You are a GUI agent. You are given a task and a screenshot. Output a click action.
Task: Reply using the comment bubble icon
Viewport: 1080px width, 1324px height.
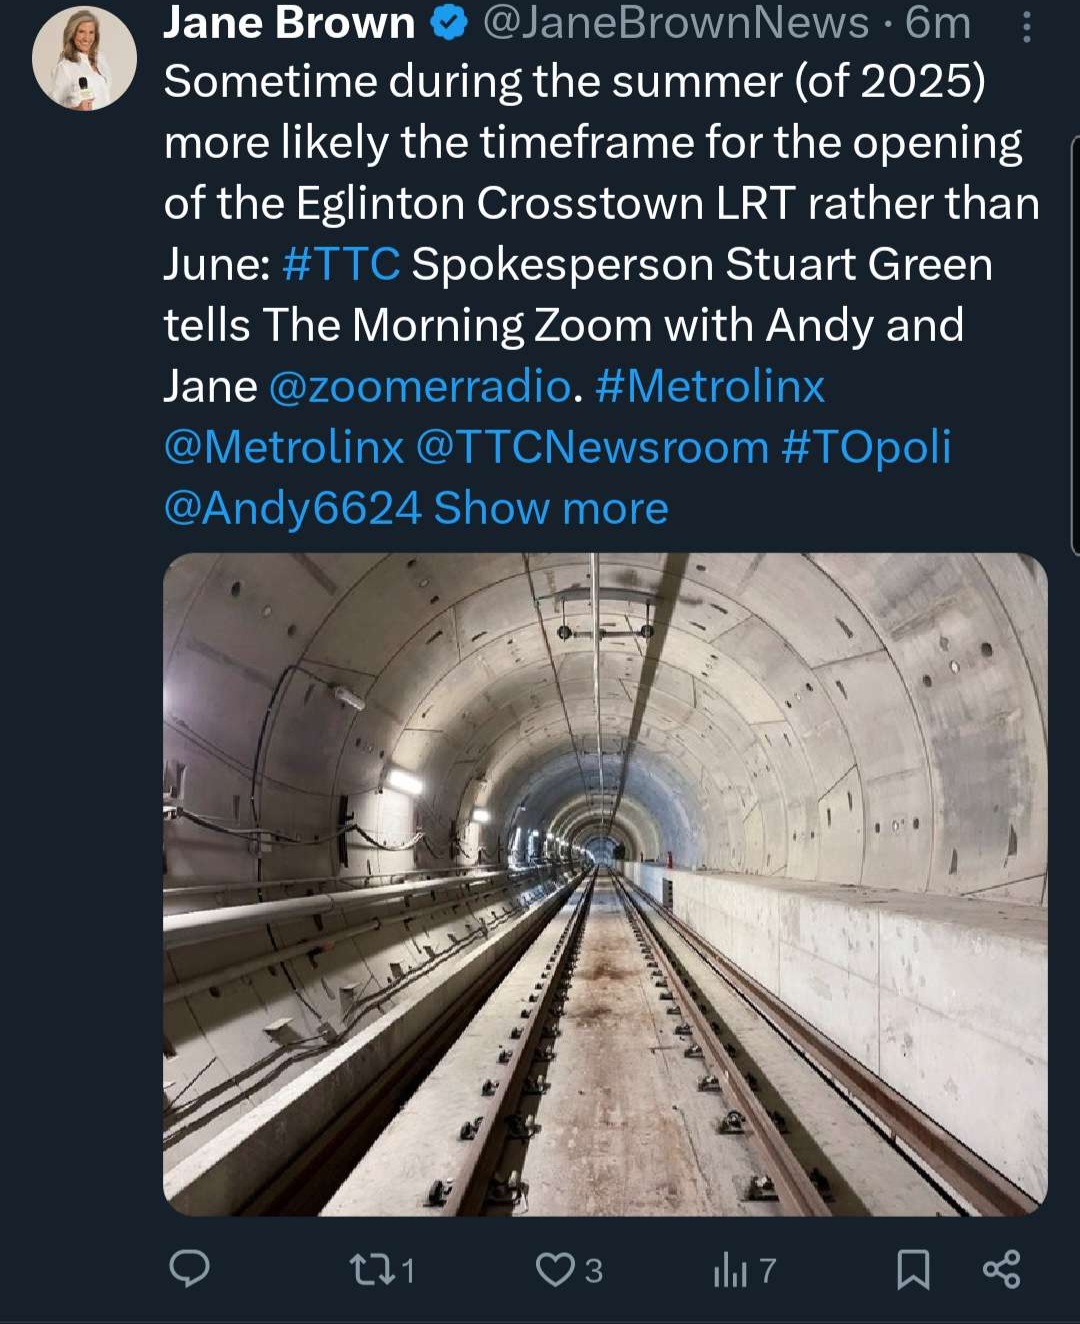click(189, 1268)
